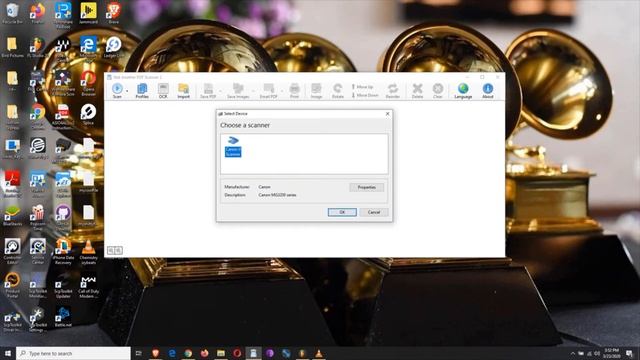Click the zoom in magnifier in scanner window
Screen dimensions: 640x360
(x=118, y=251)
